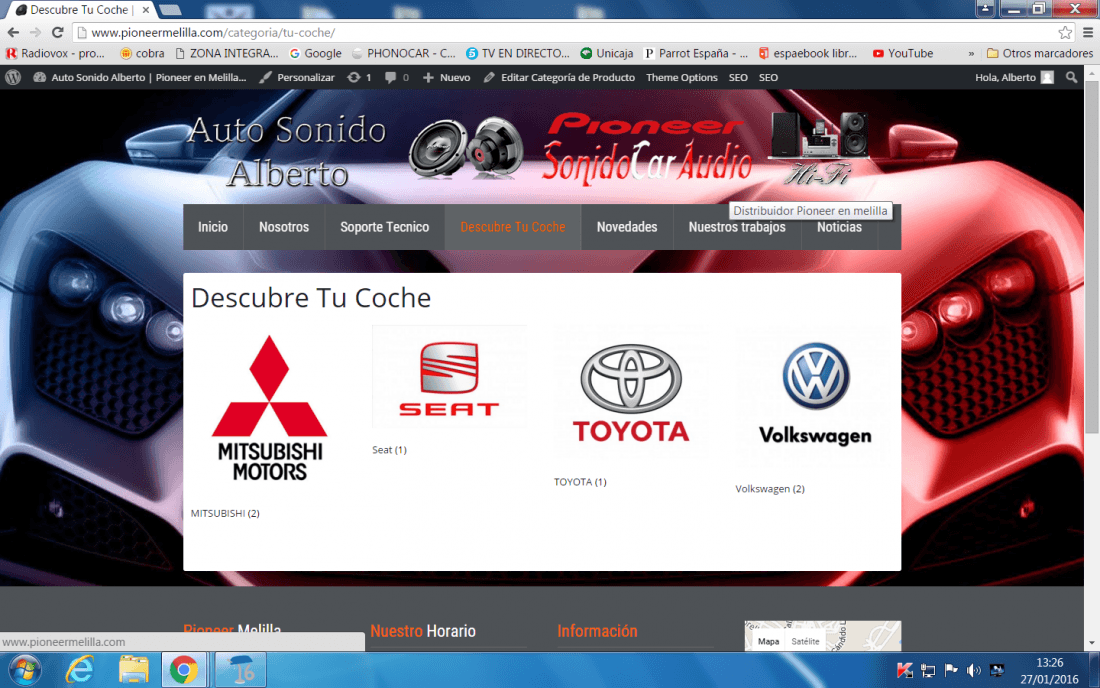1100x688 pixels.
Task: Click the Volkswagen logo image
Action: pyautogui.click(x=816, y=395)
